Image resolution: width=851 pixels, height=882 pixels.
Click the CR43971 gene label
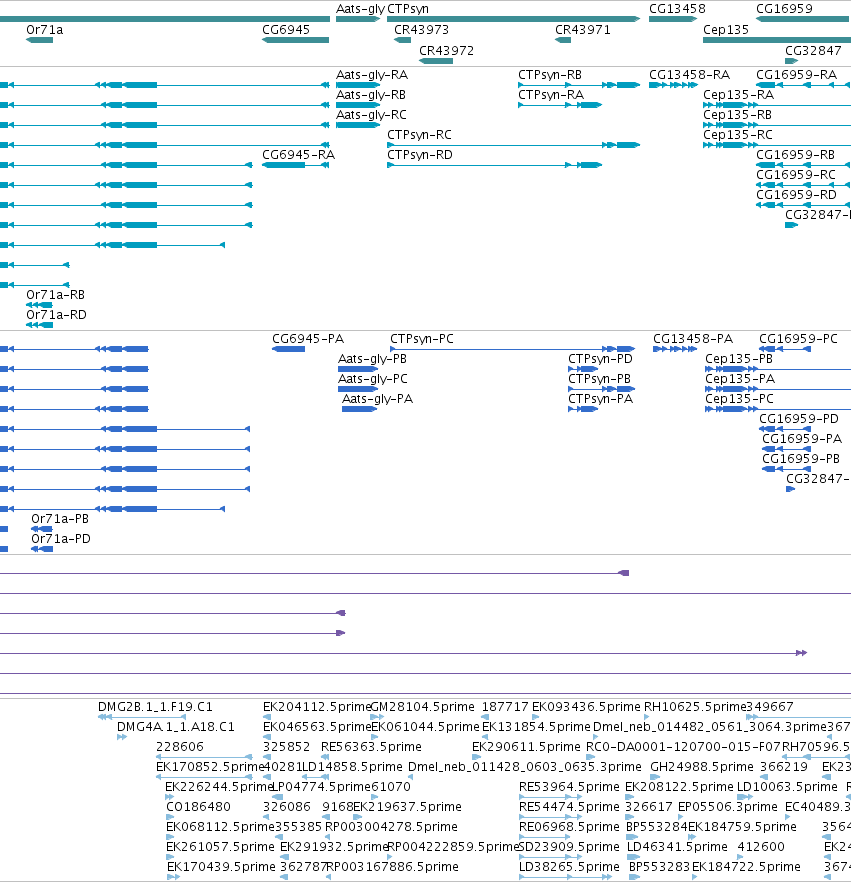pyautogui.click(x=583, y=30)
